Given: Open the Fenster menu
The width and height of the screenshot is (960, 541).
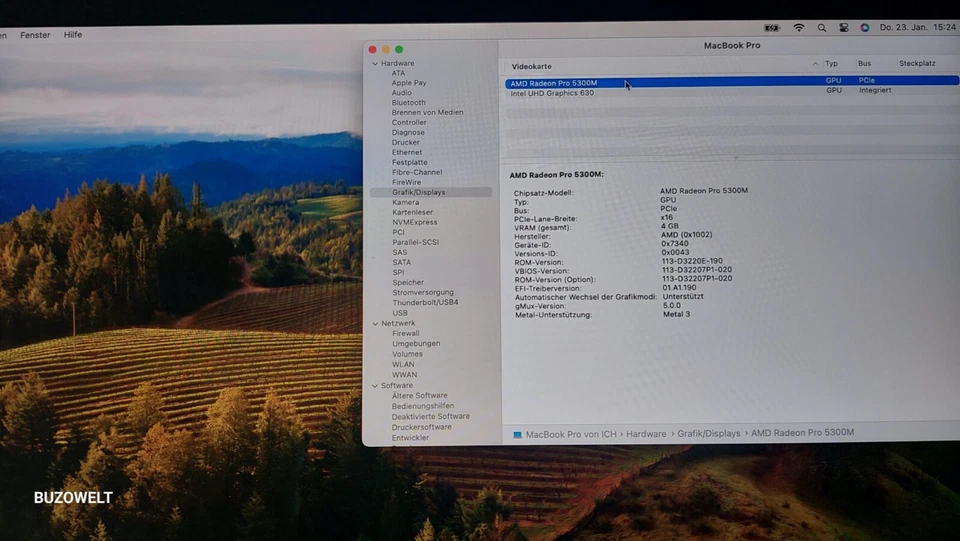Looking at the screenshot, I should coord(35,35).
